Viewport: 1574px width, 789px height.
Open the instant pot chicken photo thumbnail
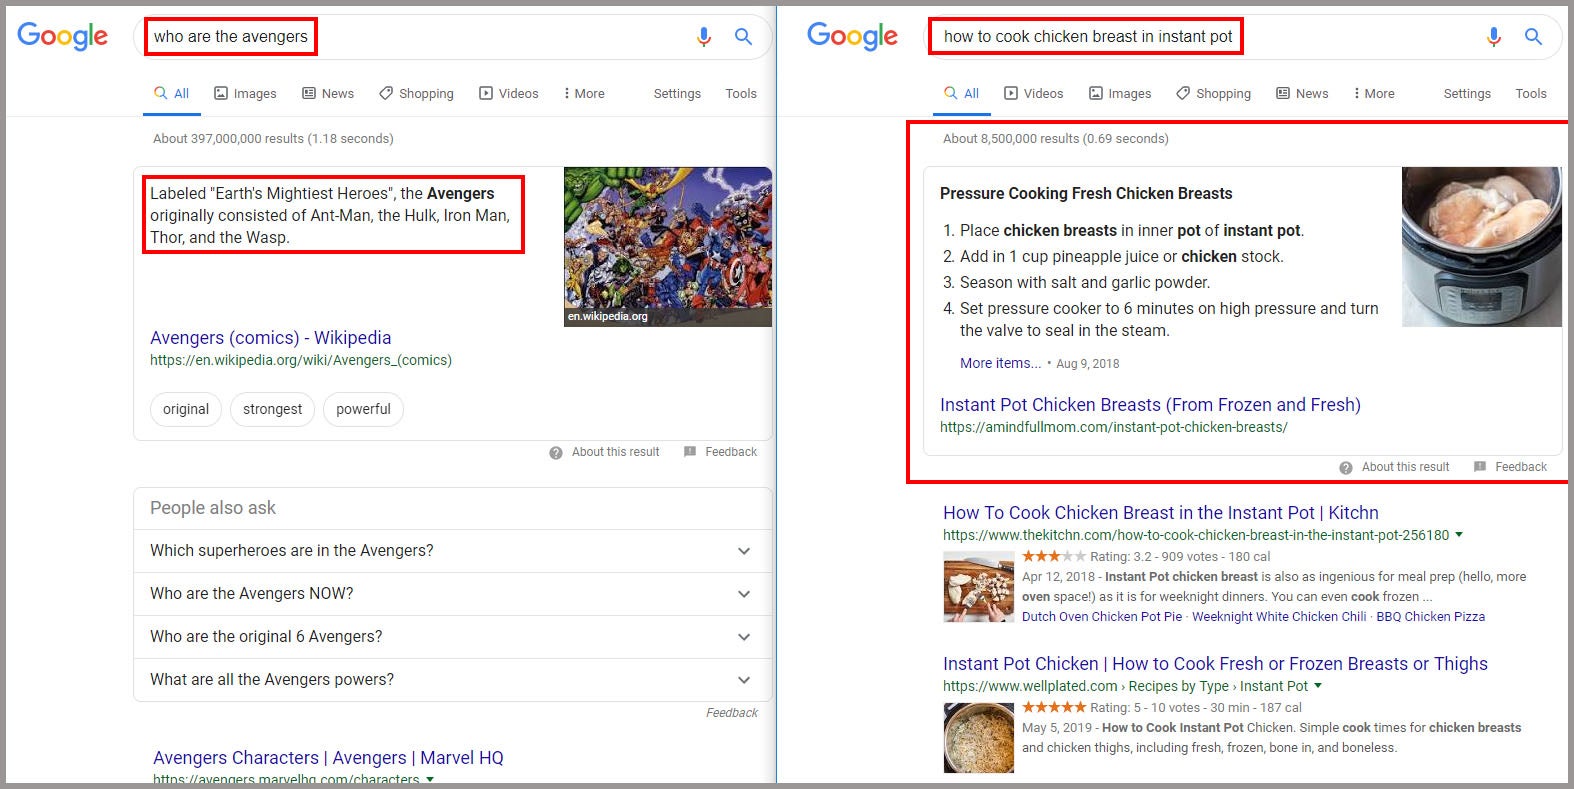click(x=1481, y=246)
